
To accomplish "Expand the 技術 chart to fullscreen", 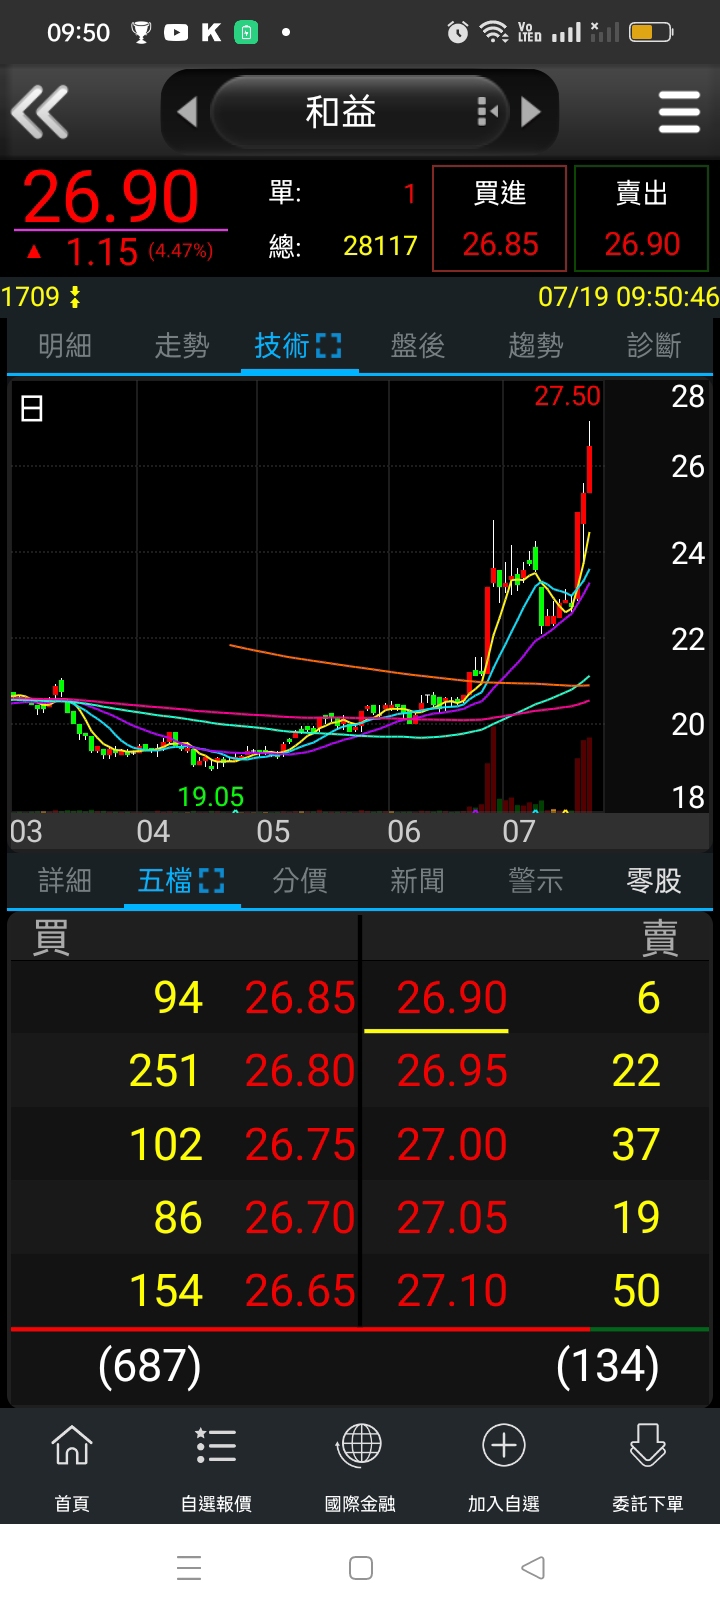I will (x=328, y=346).
